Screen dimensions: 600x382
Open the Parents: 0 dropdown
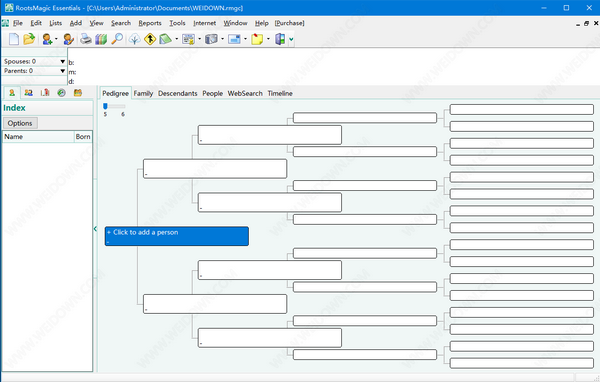point(62,71)
